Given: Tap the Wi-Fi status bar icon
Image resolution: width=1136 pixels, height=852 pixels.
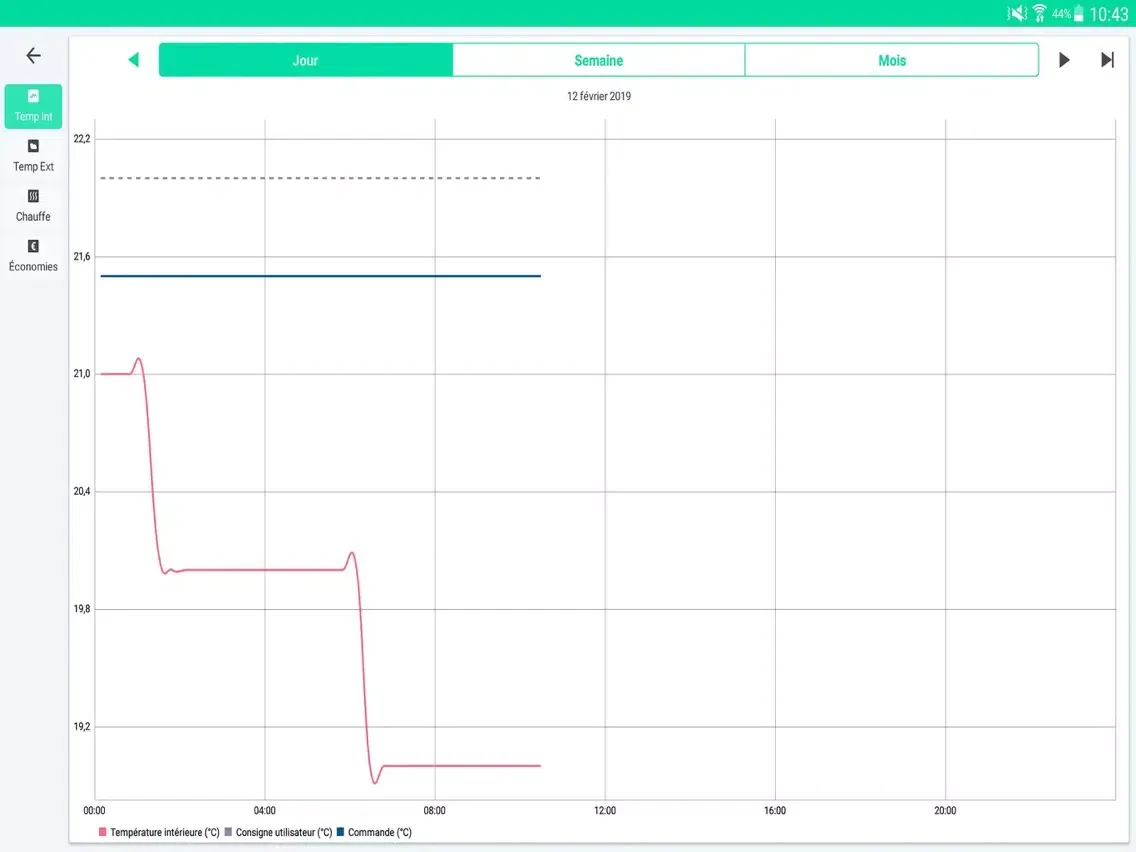Looking at the screenshot, I should 1040,13.
